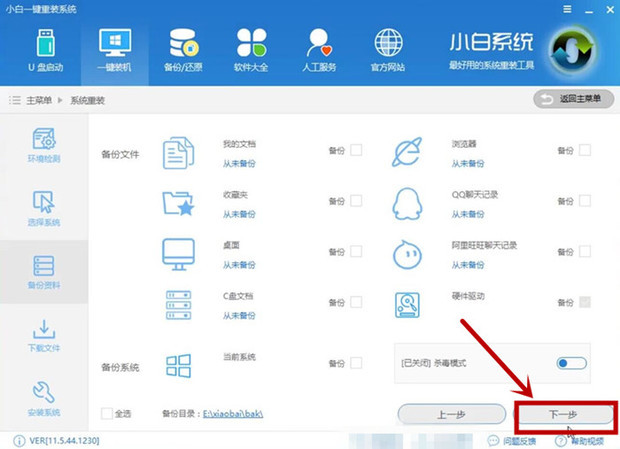Open the hamburger menu in title bar
The width and height of the screenshot is (620, 449).
pos(567,9)
